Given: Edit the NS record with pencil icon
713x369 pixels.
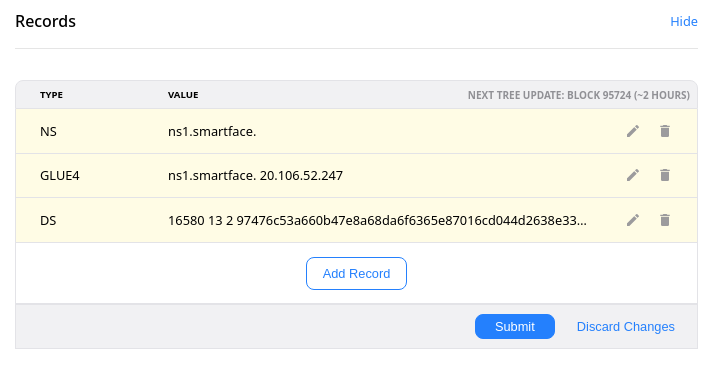Looking at the screenshot, I should [633, 131].
